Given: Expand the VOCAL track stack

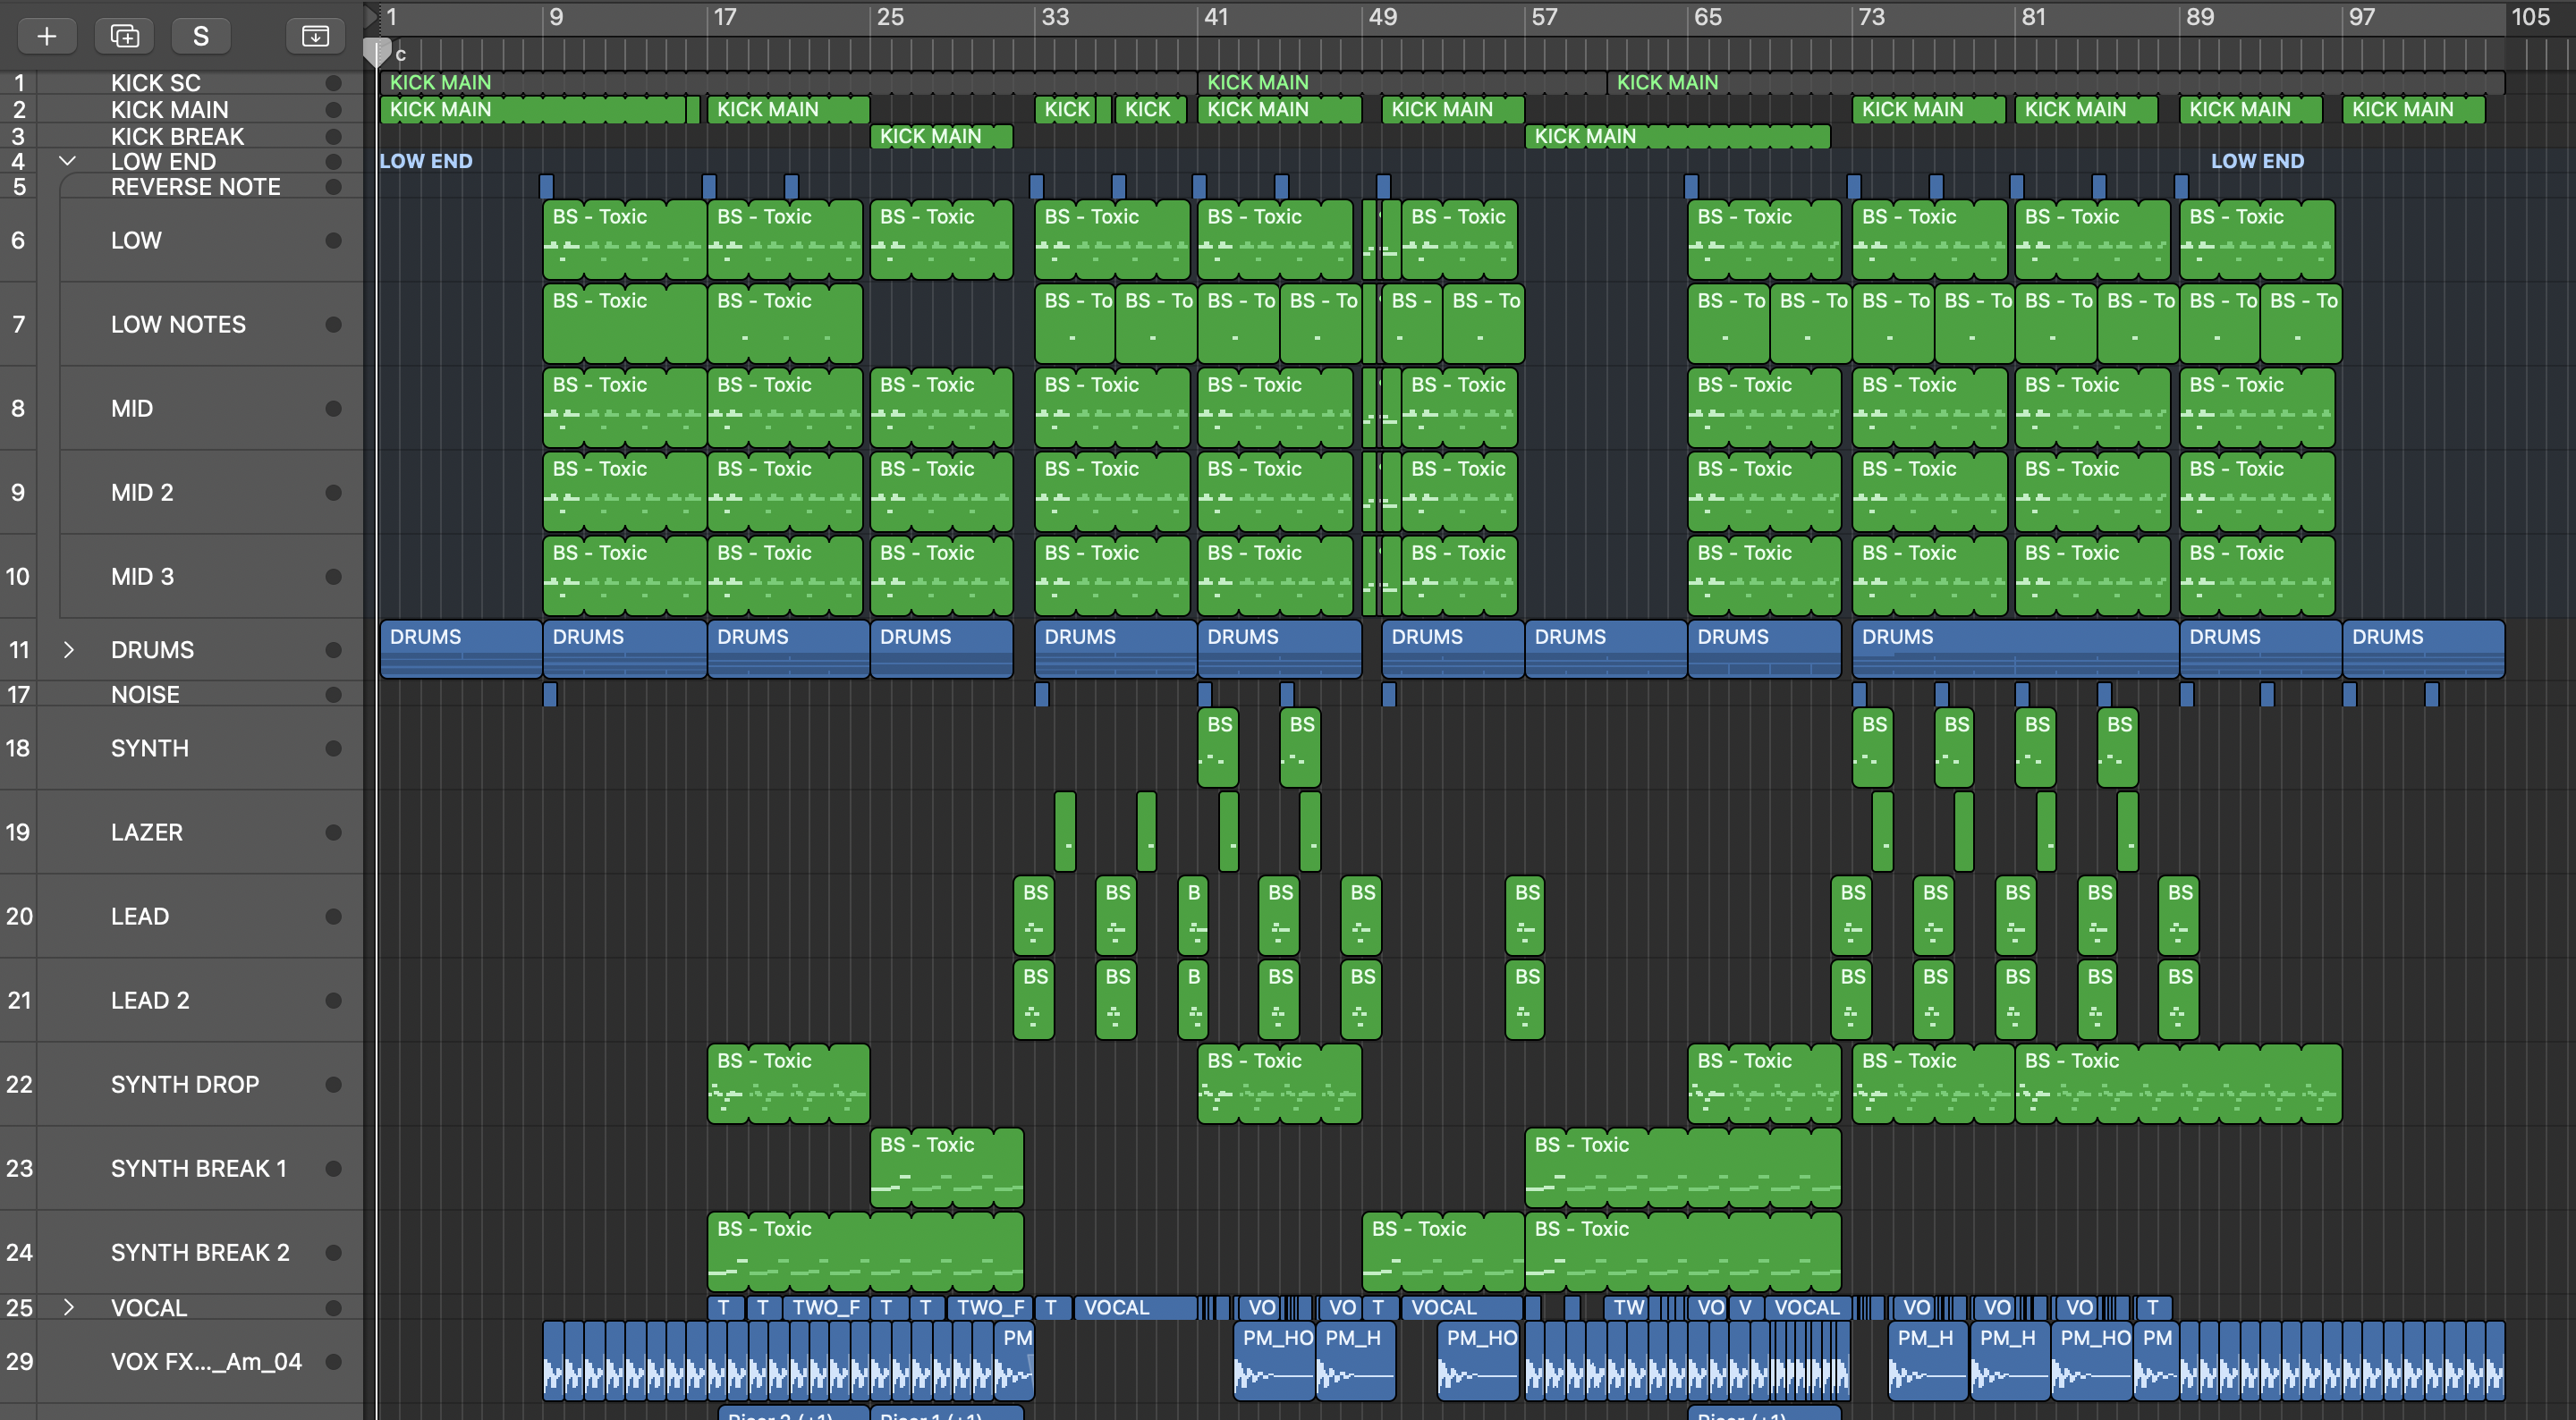Looking at the screenshot, I should click(x=68, y=1307).
